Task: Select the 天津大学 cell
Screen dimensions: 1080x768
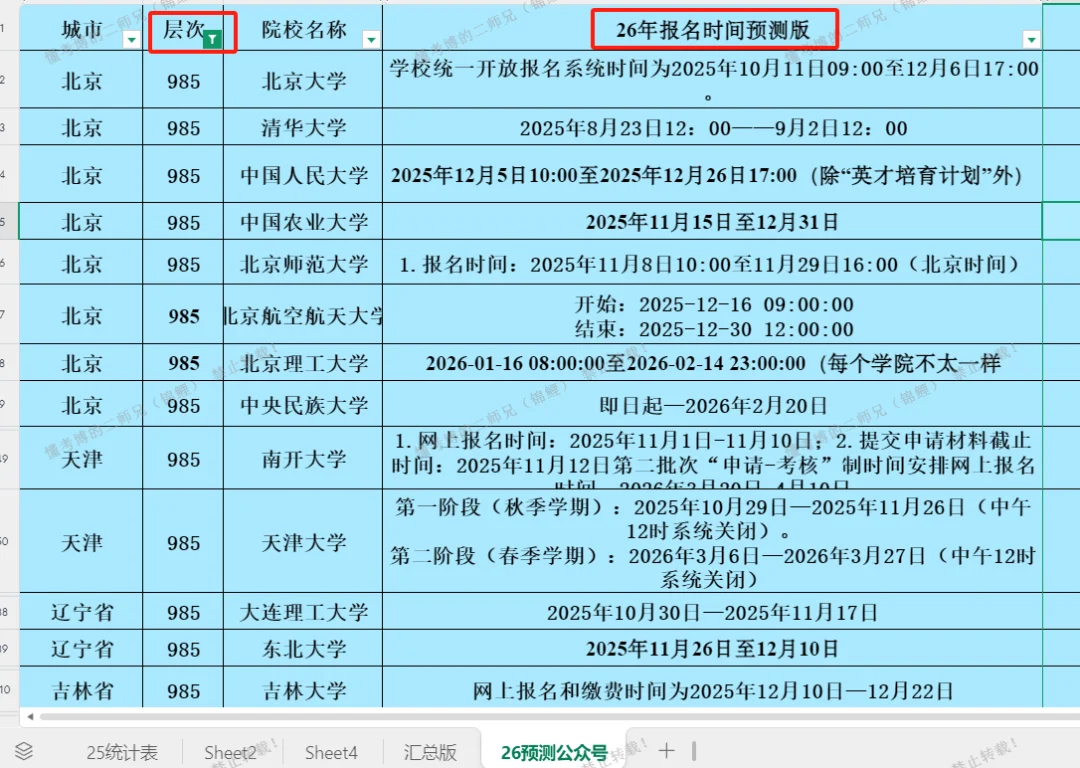Action: 303,542
